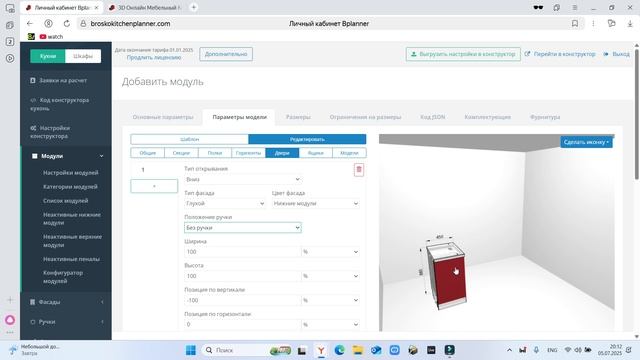640x360 pixels.
Task: Open the browser hamburger menu icon
Action: 575,7
